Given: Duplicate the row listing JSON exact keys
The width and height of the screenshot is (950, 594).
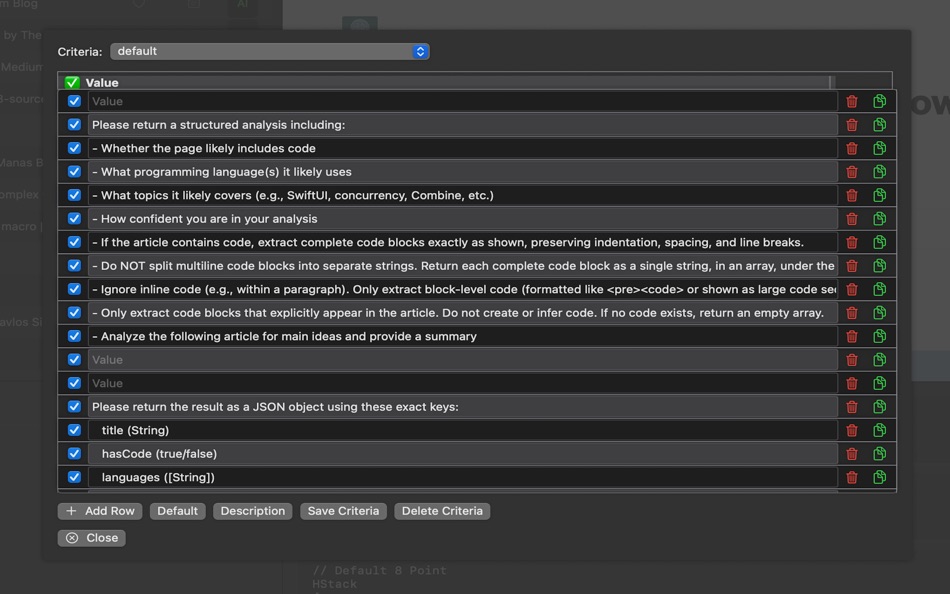Looking at the screenshot, I should pyautogui.click(x=880, y=406).
